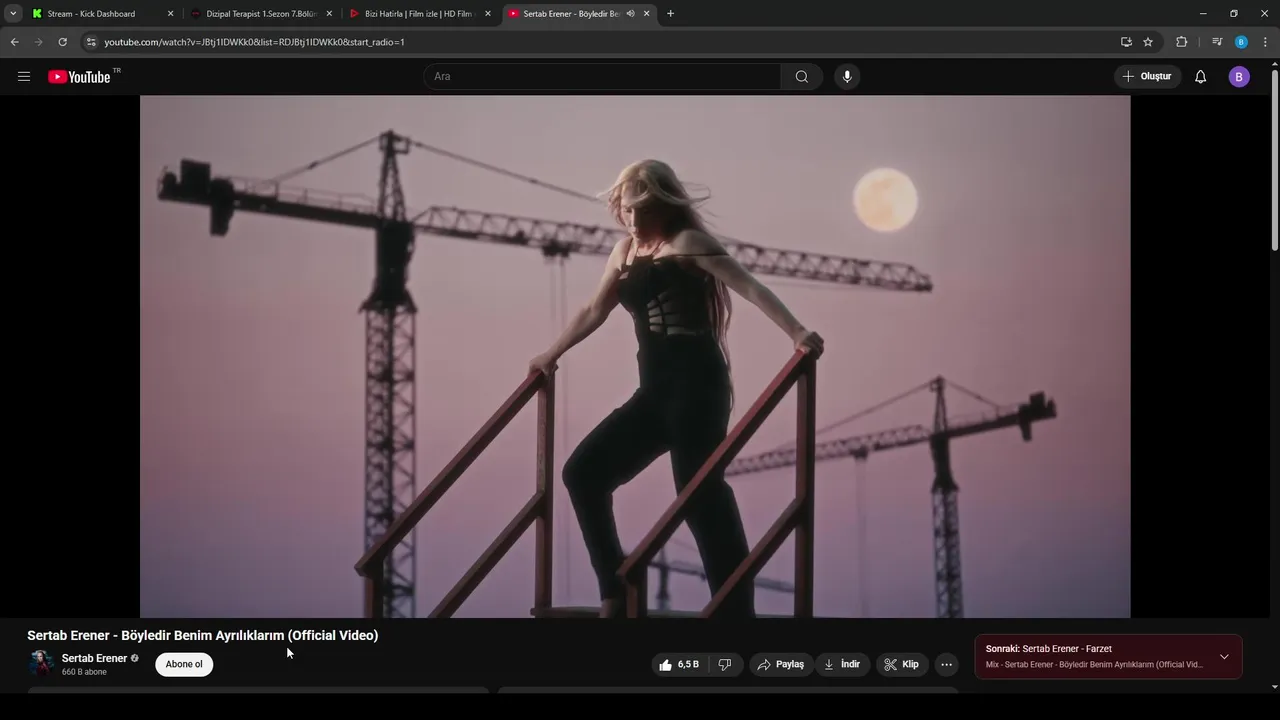1280x720 pixels.
Task: Open a new tab with the plus button
Action: pos(670,14)
